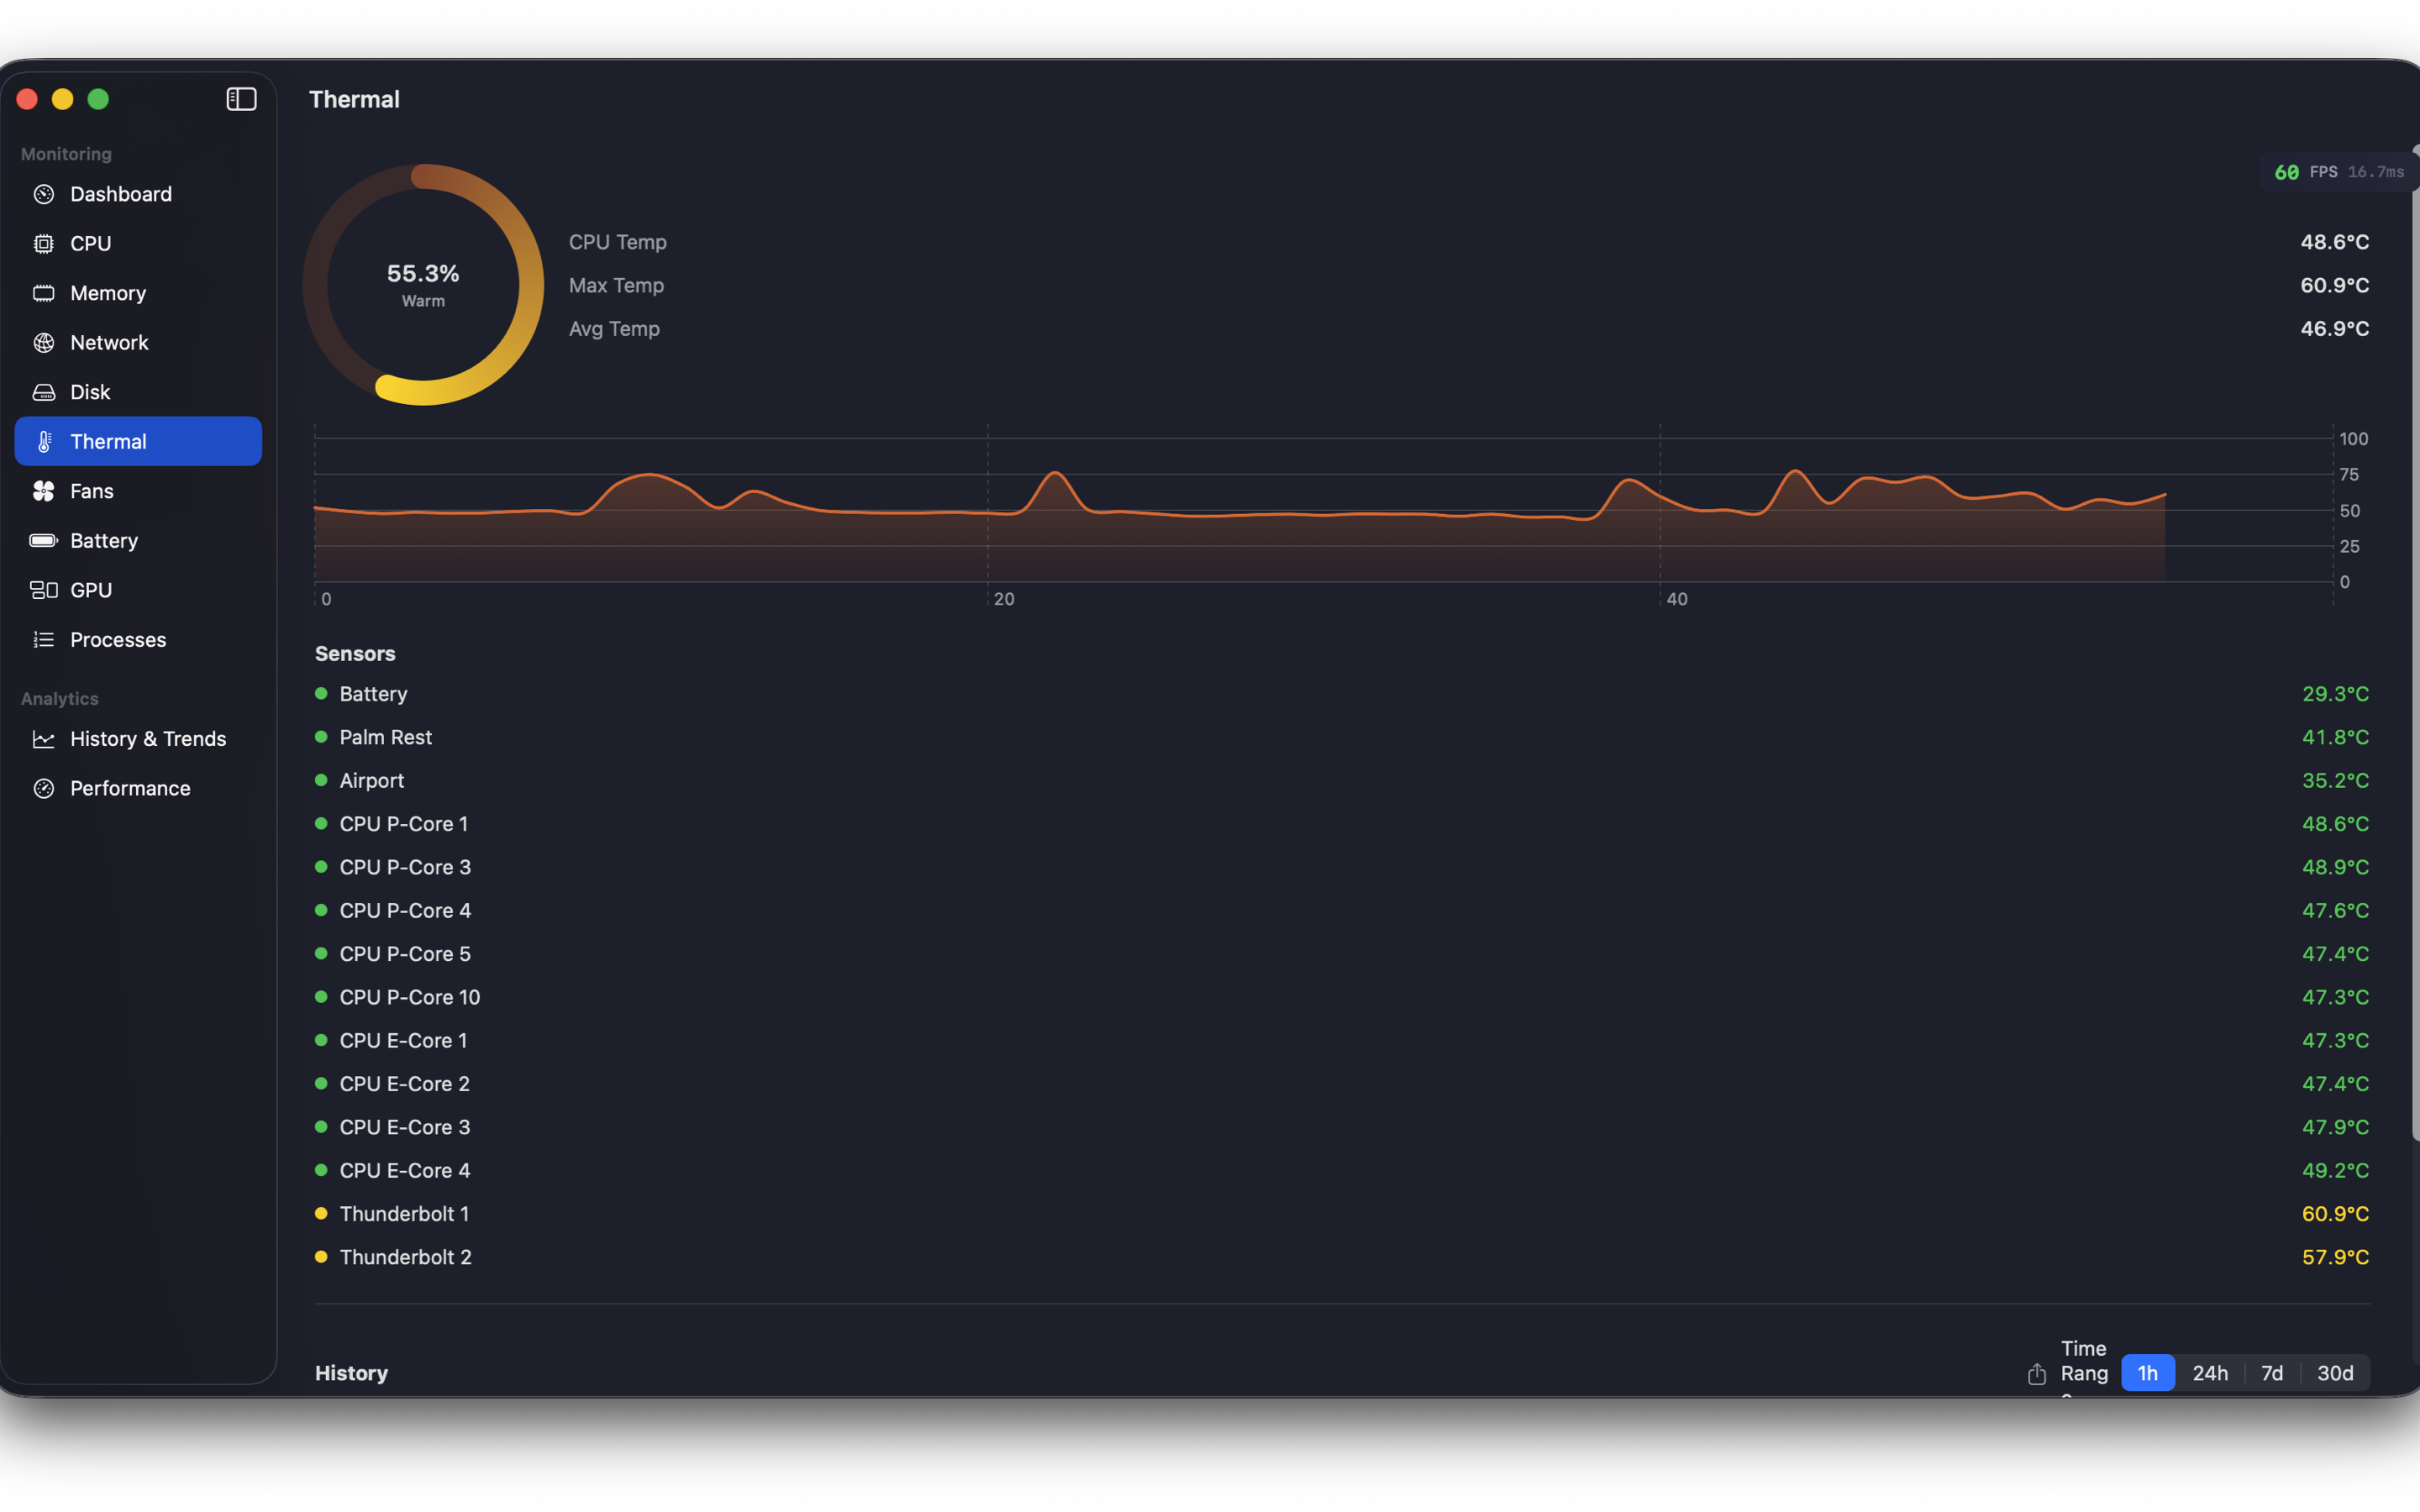Click the Memory module icon
The image size is (2420, 1512).
[x=44, y=293]
